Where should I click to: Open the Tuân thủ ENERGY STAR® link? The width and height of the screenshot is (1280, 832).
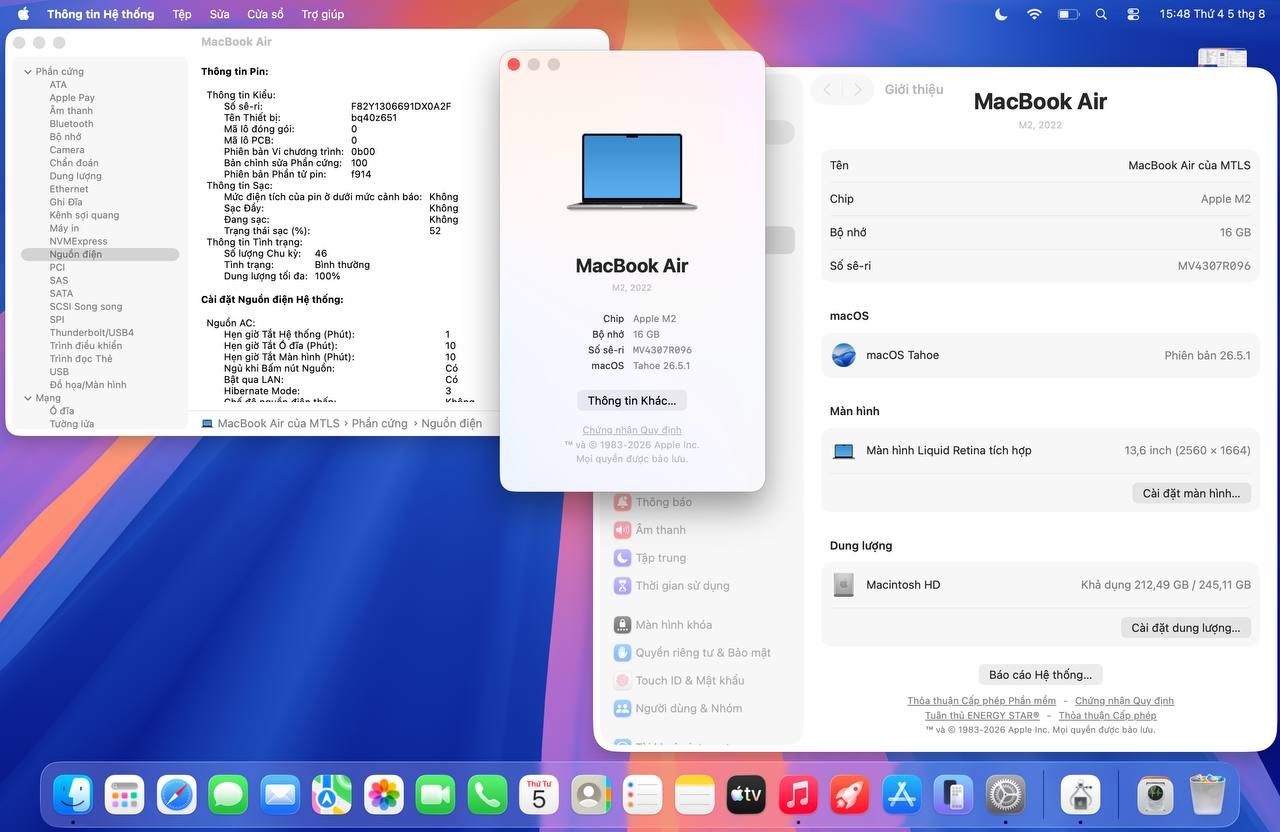tap(982, 716)
